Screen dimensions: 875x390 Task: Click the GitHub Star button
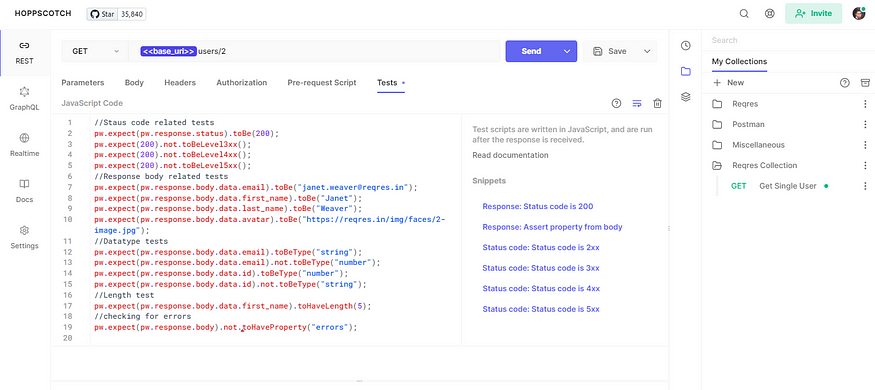click(x=103, y=14)
